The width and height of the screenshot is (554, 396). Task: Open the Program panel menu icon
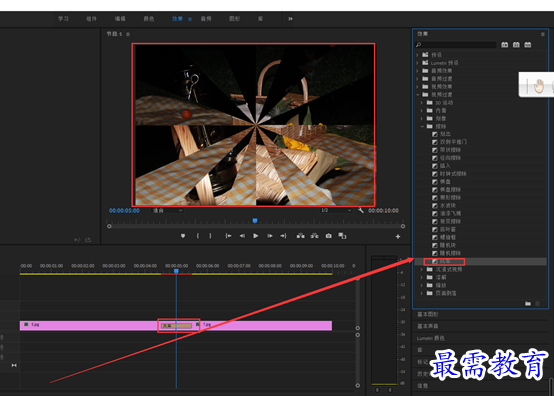click(x=128, y=34)
